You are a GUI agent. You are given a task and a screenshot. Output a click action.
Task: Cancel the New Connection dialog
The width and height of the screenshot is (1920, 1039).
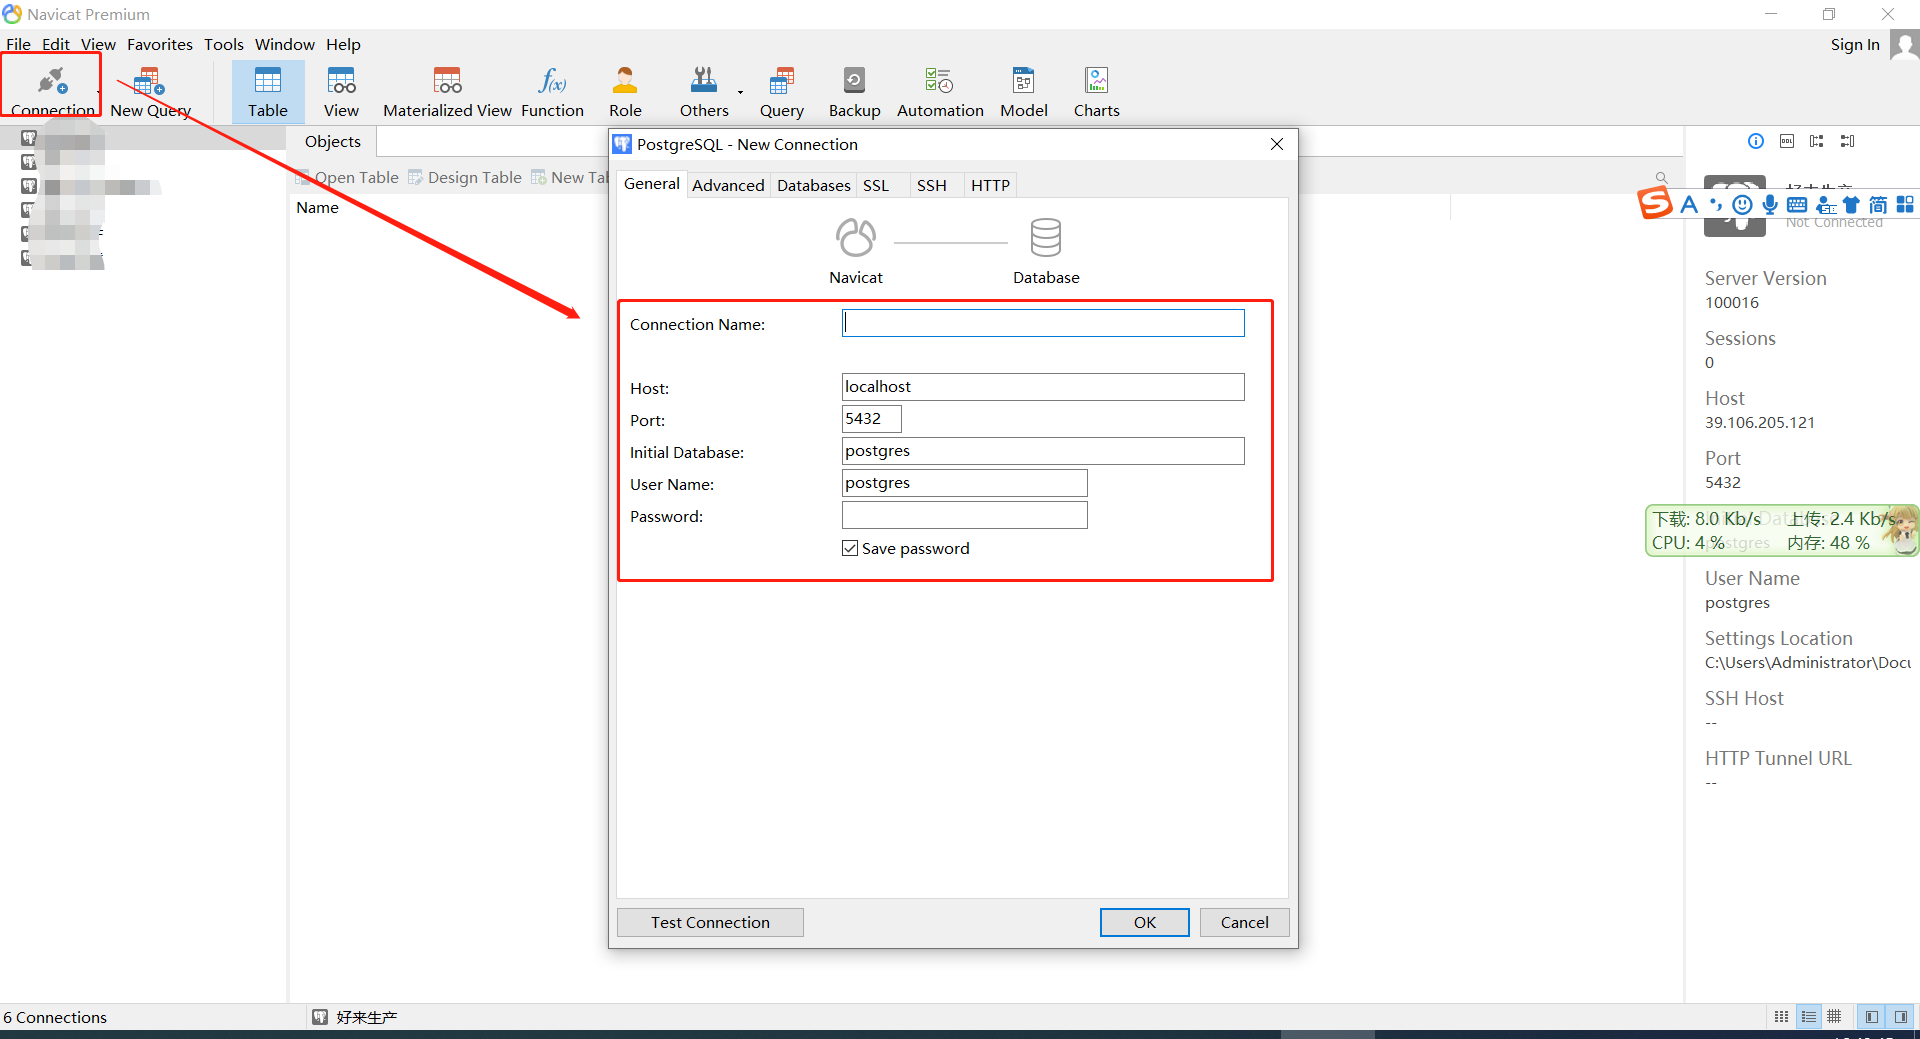pyautogui.click(x=1245, y=922)
